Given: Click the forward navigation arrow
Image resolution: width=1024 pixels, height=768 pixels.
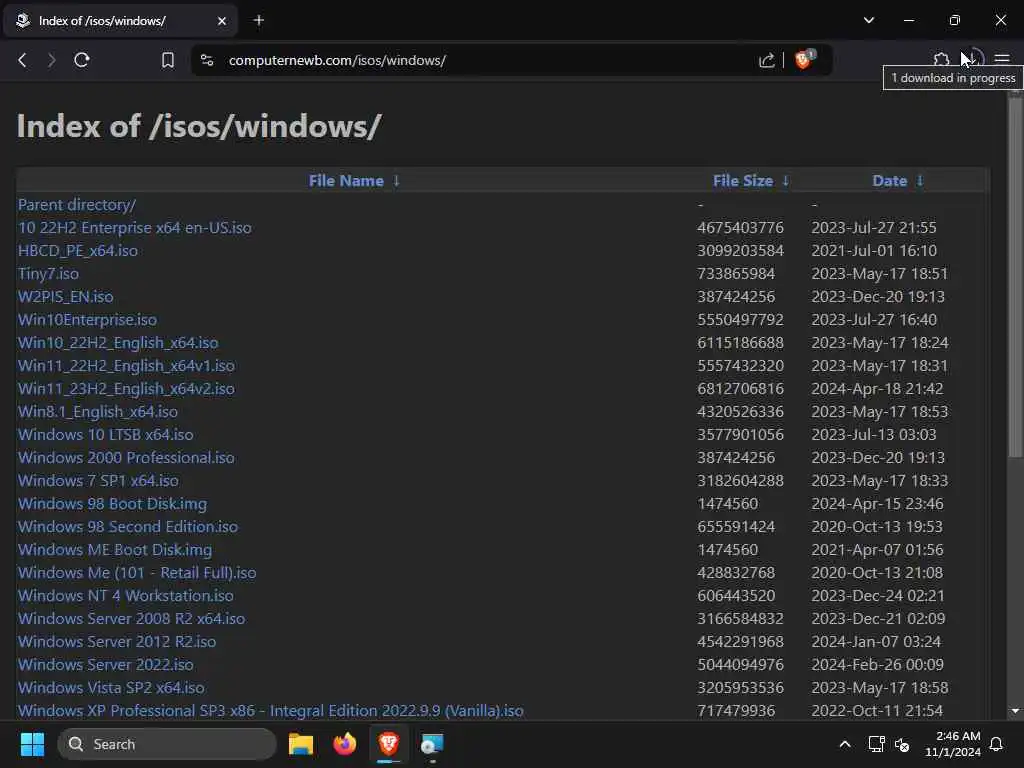Looking at the screenshot, I should [52, 60].
